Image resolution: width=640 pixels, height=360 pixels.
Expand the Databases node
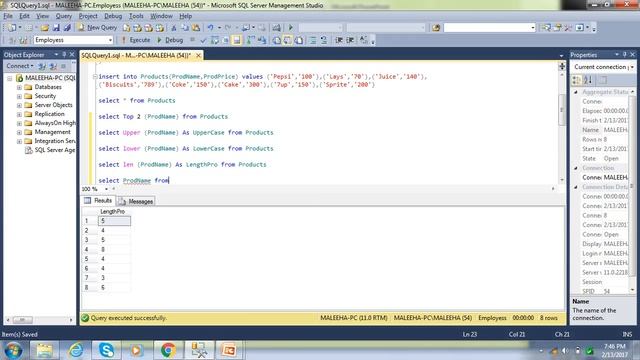[x=19, y=87]
